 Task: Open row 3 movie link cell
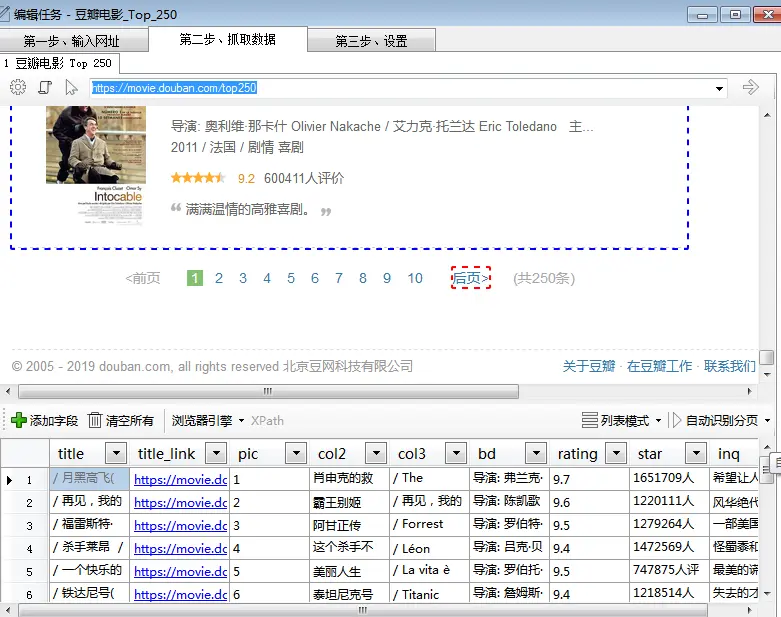point(180,525)
